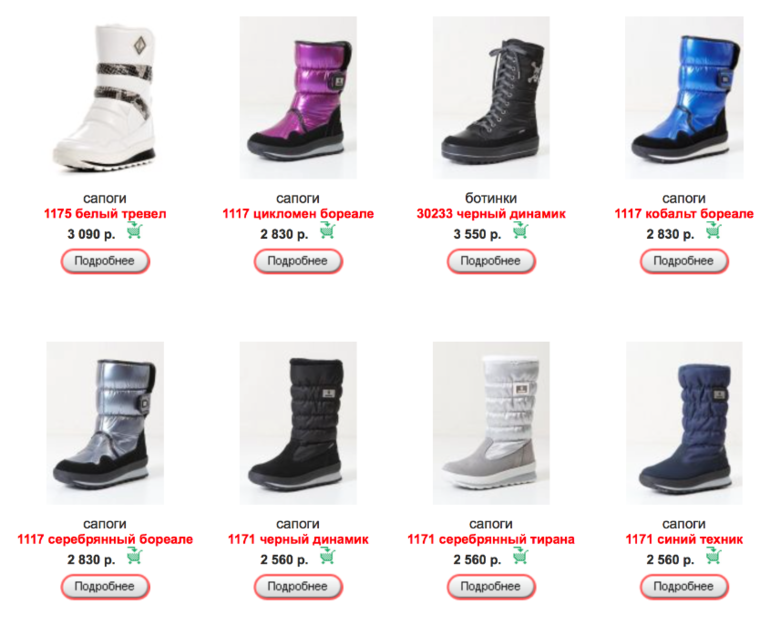View the black lace-up boot image
Image resolution: width=770 pixels, height=625 pixels.
pos(491,97)
